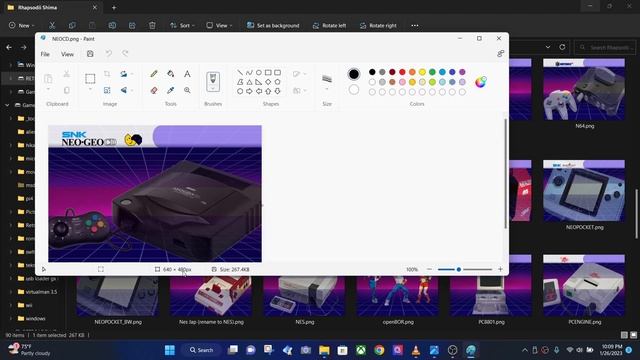
Task: Open the Xbox app from taskbar
Action: pyautogui.click(x=361, y=350)
